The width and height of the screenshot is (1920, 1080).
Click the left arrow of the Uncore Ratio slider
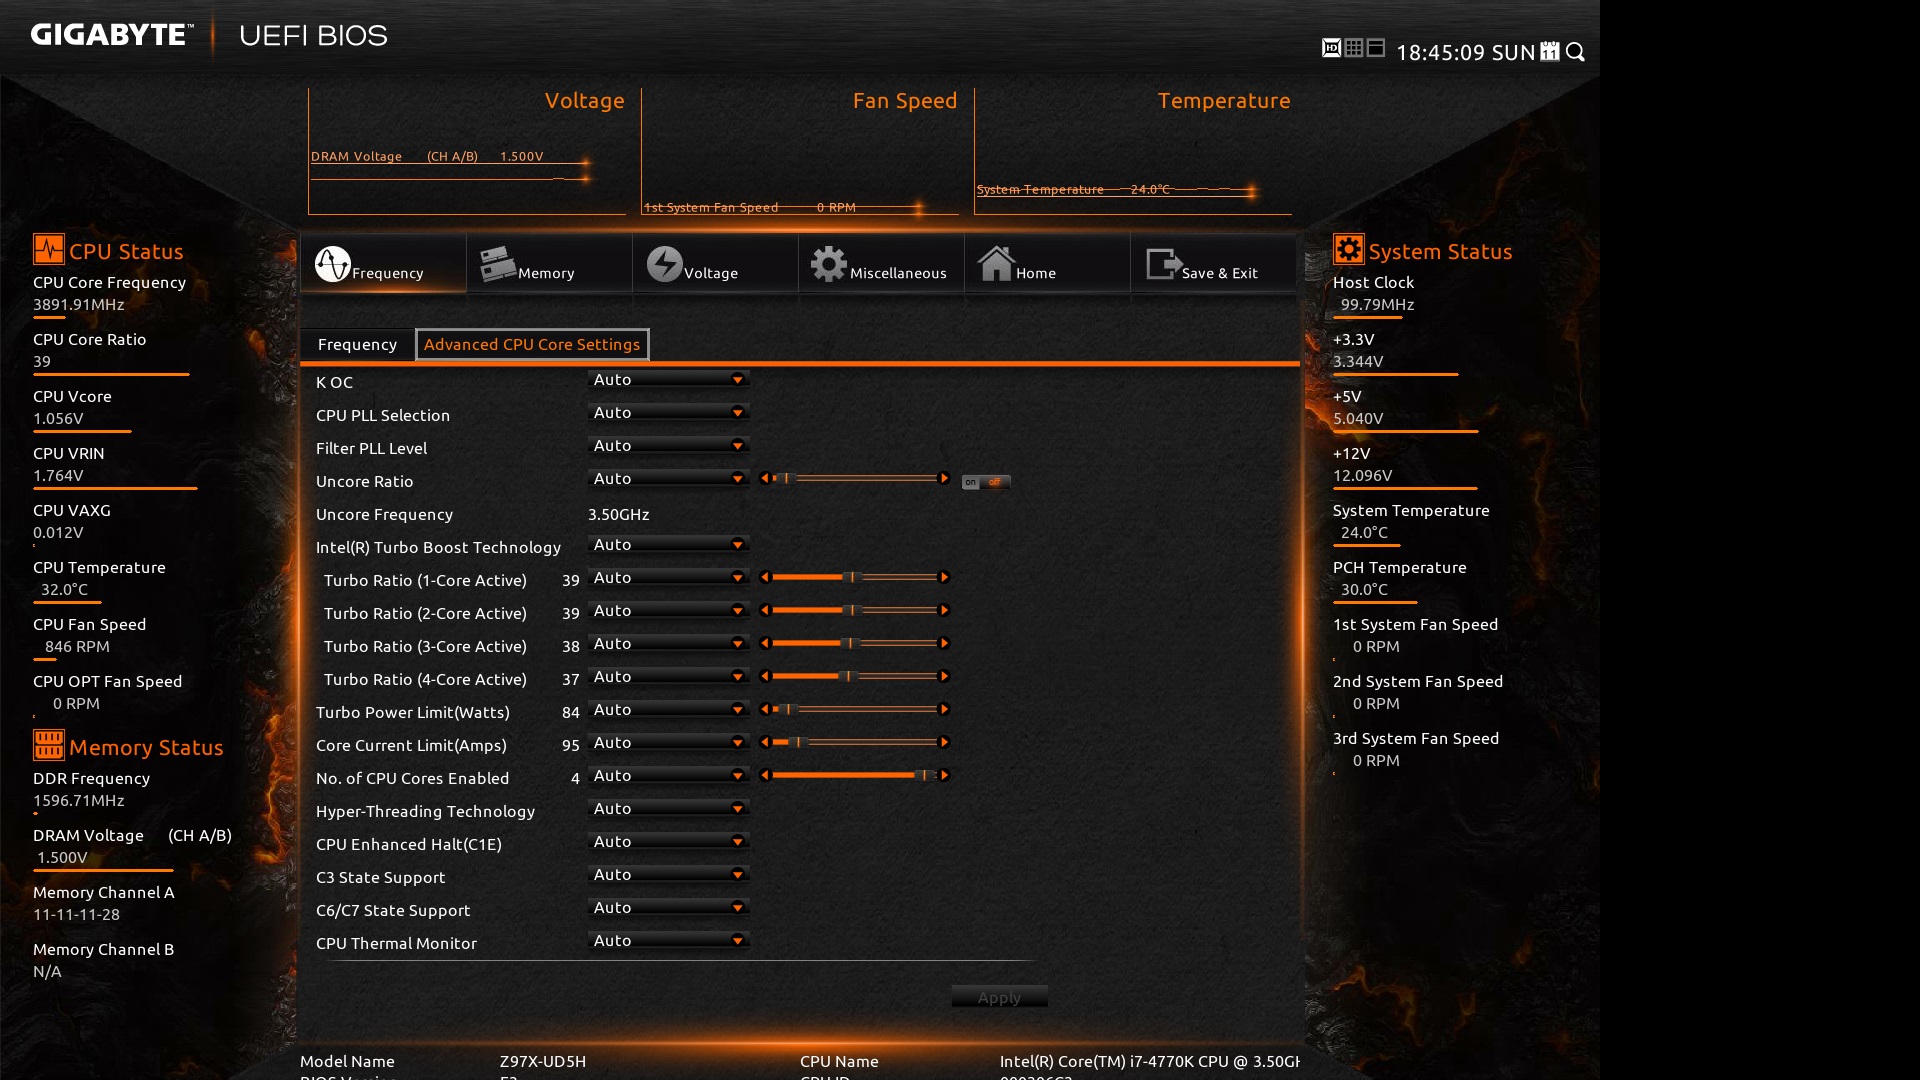[765, 479]
